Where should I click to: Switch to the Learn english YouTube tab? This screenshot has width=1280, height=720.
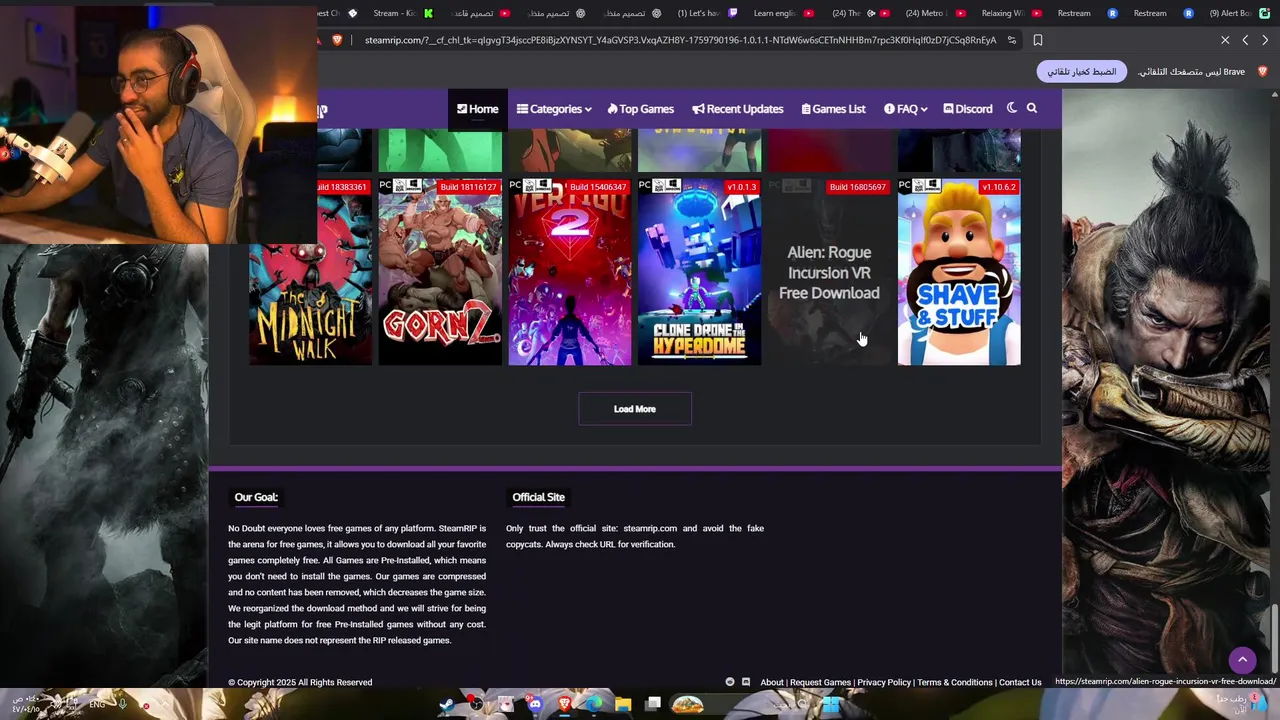coord(783,13)
